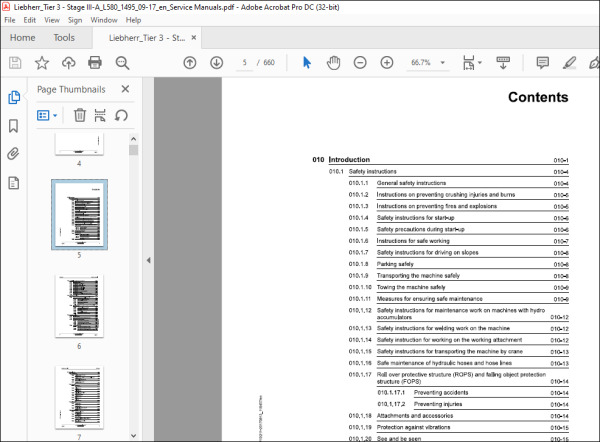Viewport: 600px width, 442px height.
Task: Select page 5 thumbnail
Action: (79, 214)
